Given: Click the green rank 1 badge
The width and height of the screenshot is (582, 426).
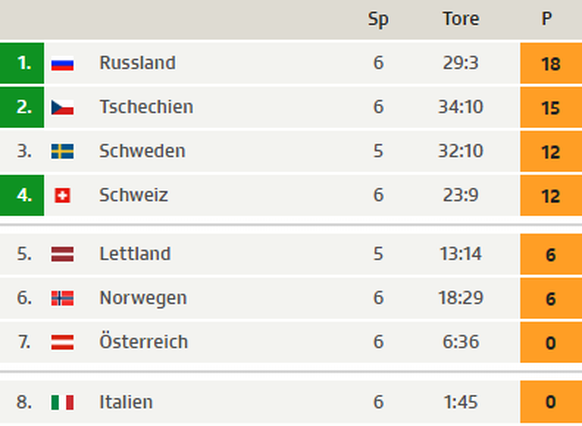Looking at the screenshot, I should [x=22, y=63].
